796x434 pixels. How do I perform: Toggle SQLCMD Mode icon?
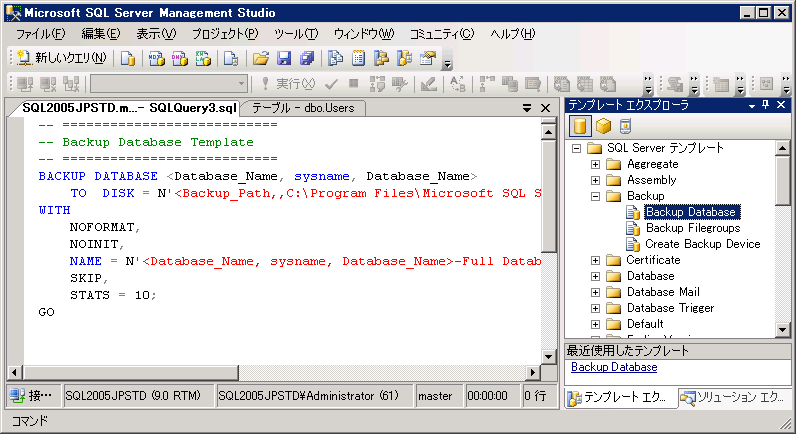click(x=533, y=84)
